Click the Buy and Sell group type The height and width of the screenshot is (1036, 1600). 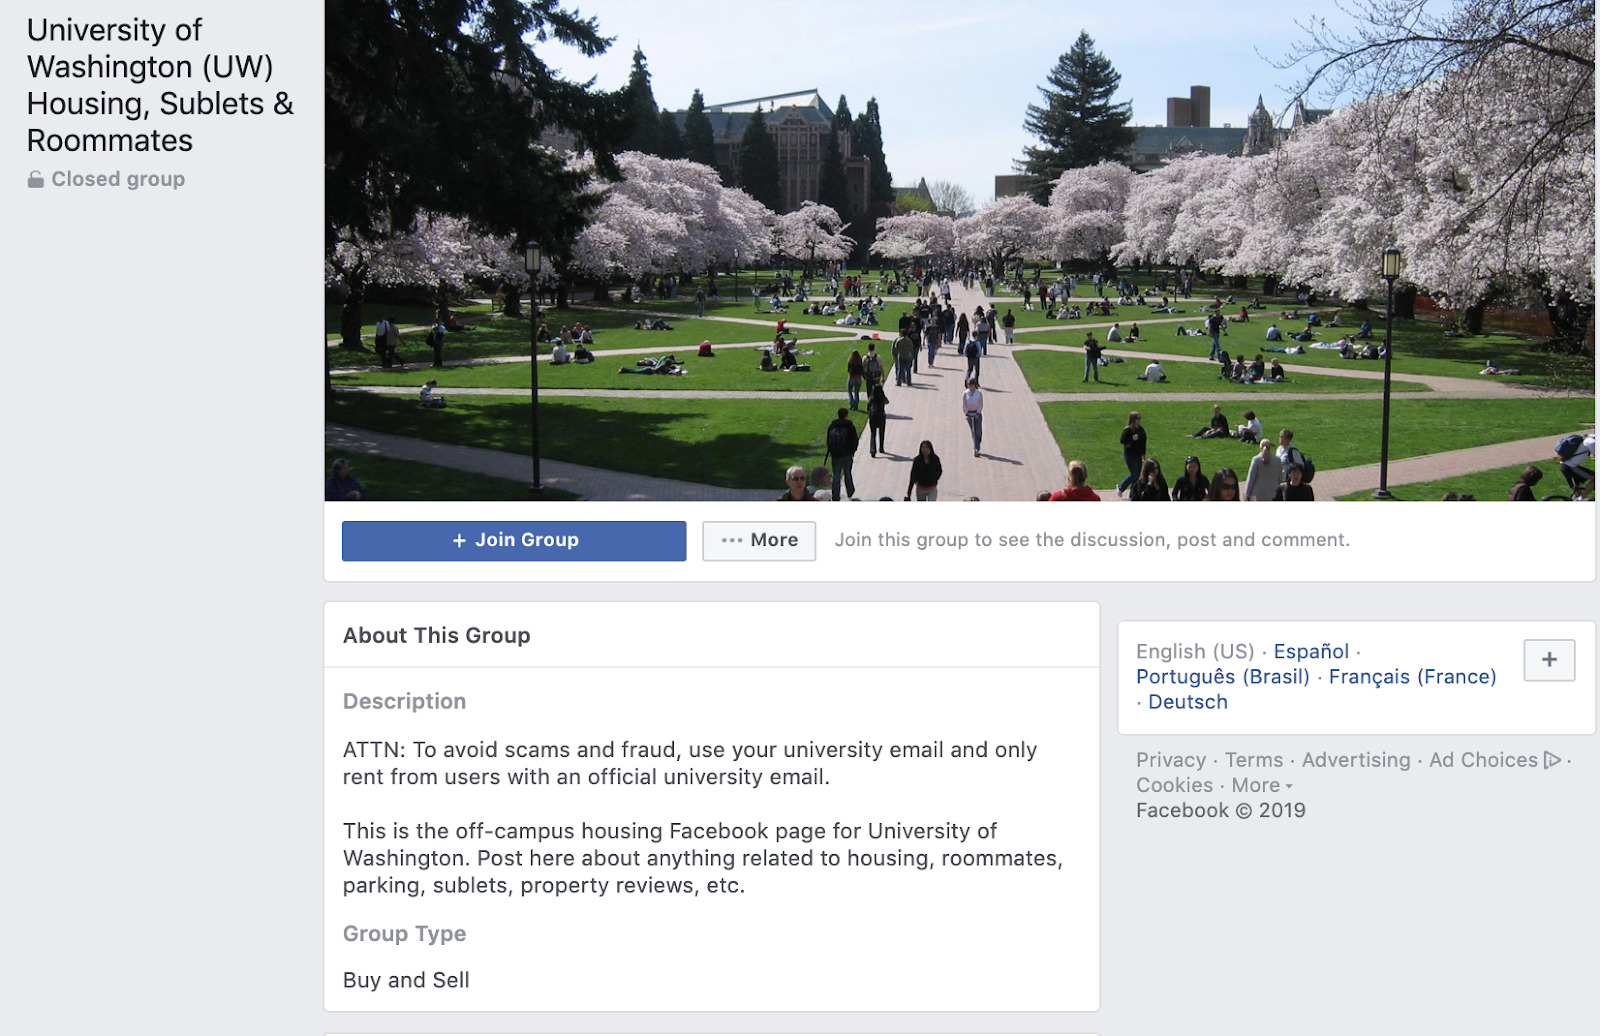coord(406,981)
